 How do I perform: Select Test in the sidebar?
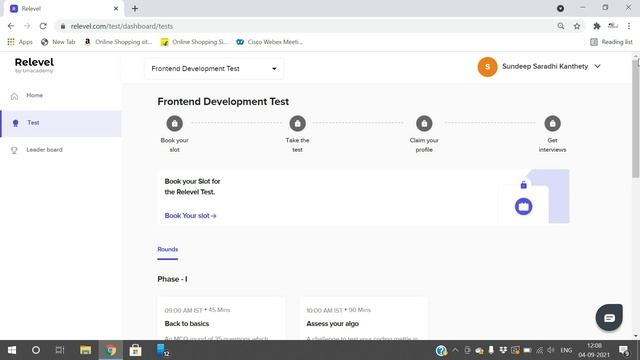tap(61, 123)
